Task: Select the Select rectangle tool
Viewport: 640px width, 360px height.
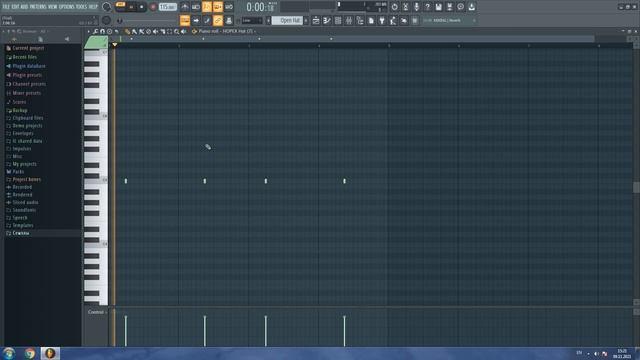Action: point(169,31)
